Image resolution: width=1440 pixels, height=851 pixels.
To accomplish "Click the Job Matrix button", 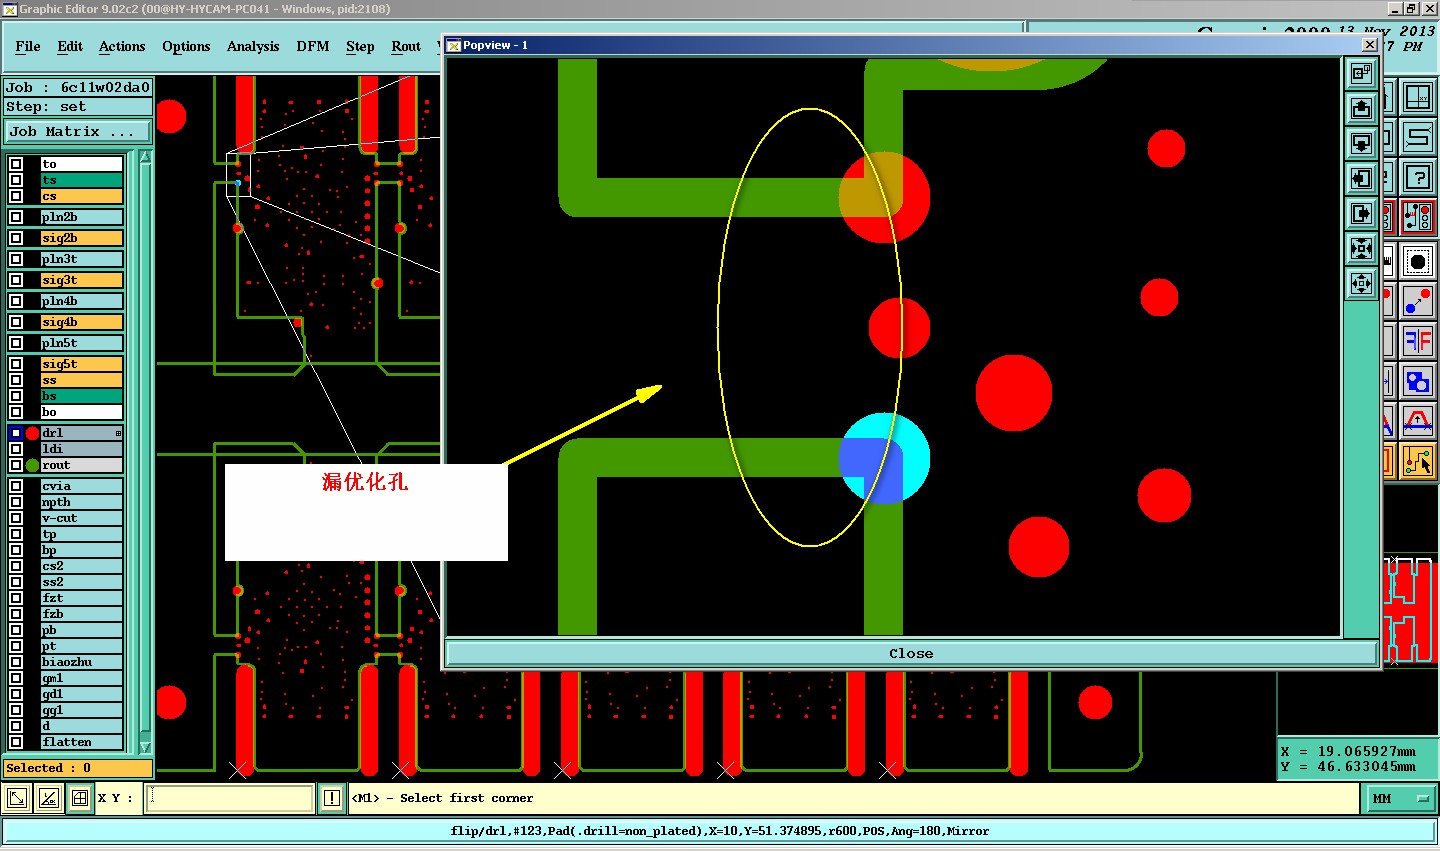I will [78, 131].
